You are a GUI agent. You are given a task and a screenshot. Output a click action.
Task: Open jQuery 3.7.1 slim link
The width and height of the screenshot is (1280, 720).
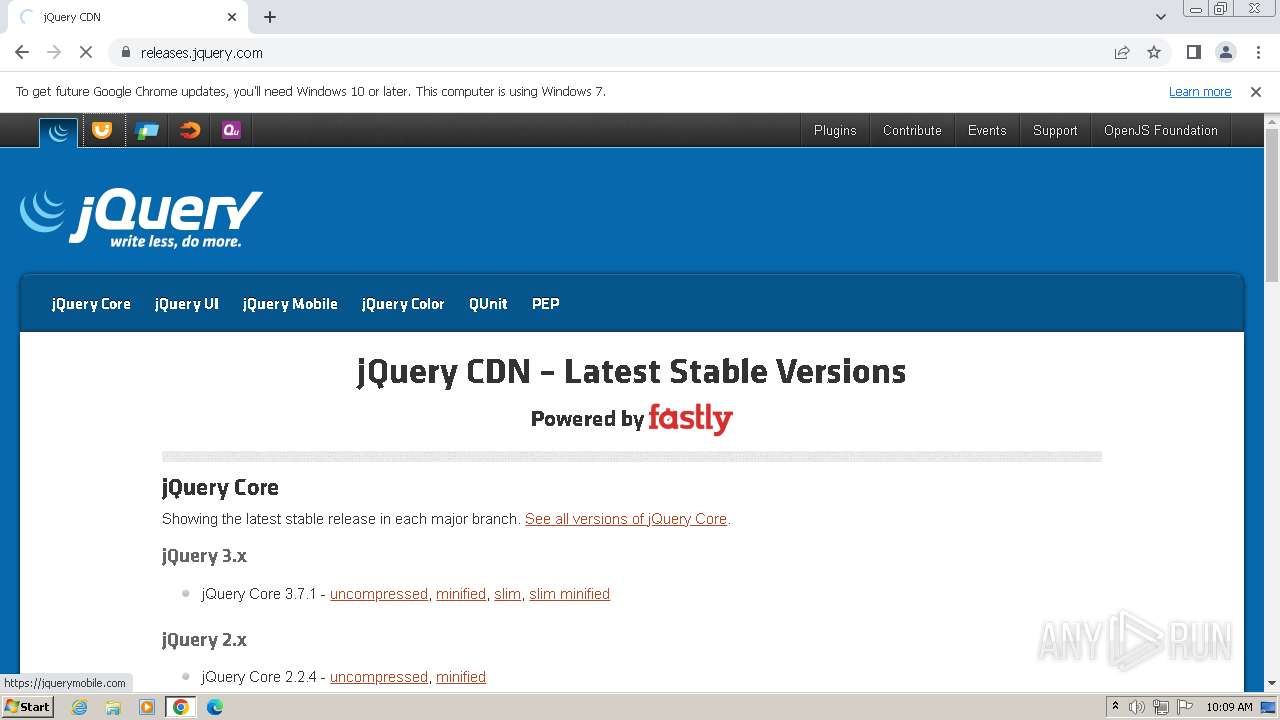[507, 594]
